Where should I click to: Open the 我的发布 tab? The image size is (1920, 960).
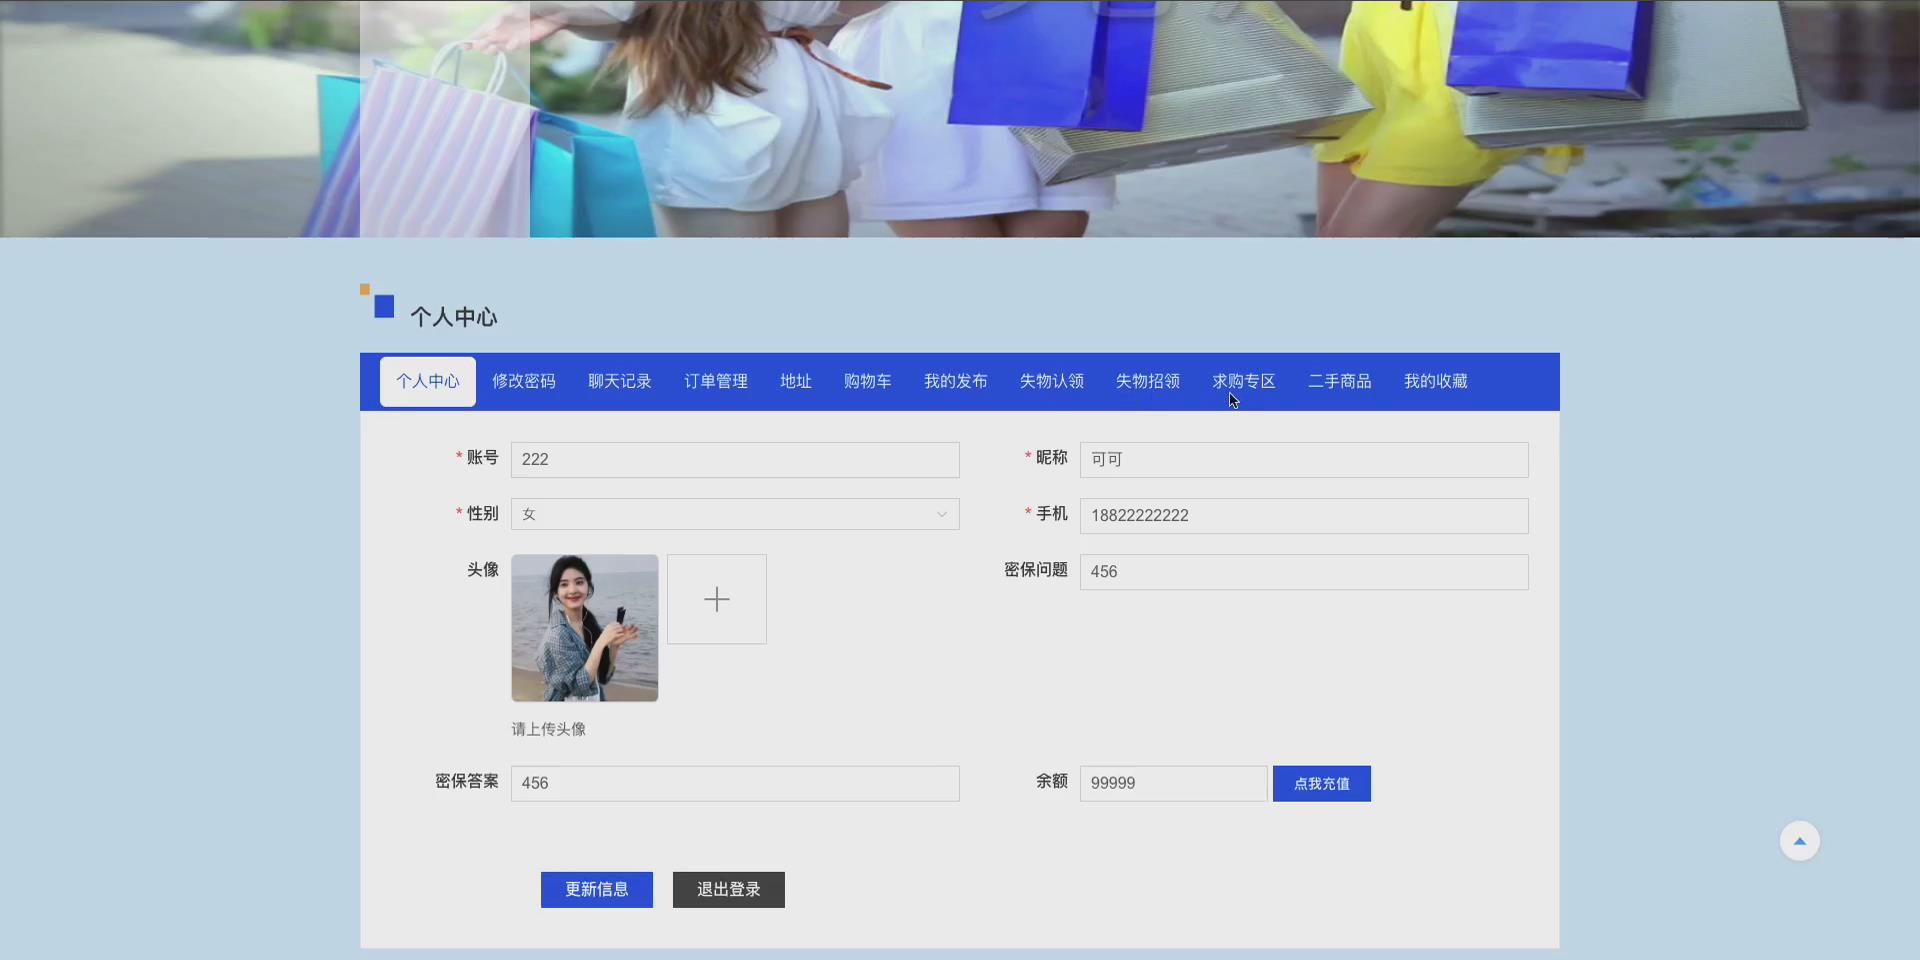pyautogui.click(x=954, y=381)
